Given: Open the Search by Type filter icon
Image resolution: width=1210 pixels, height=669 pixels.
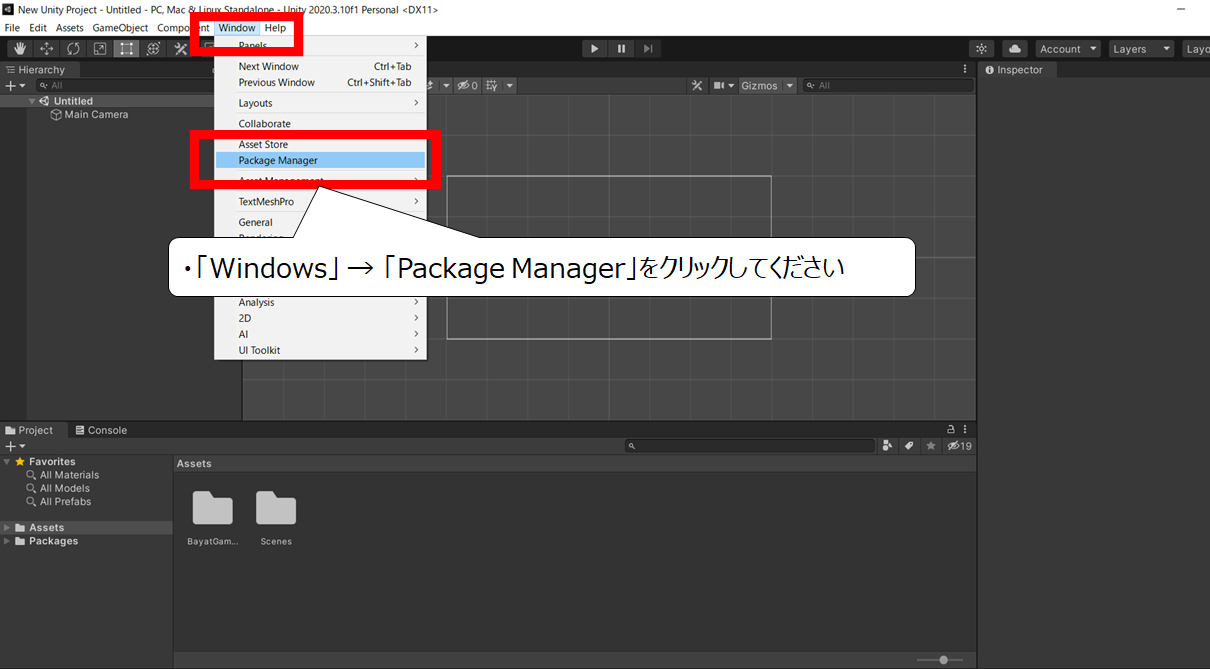Looking at the screenshot, I should 887,446.
